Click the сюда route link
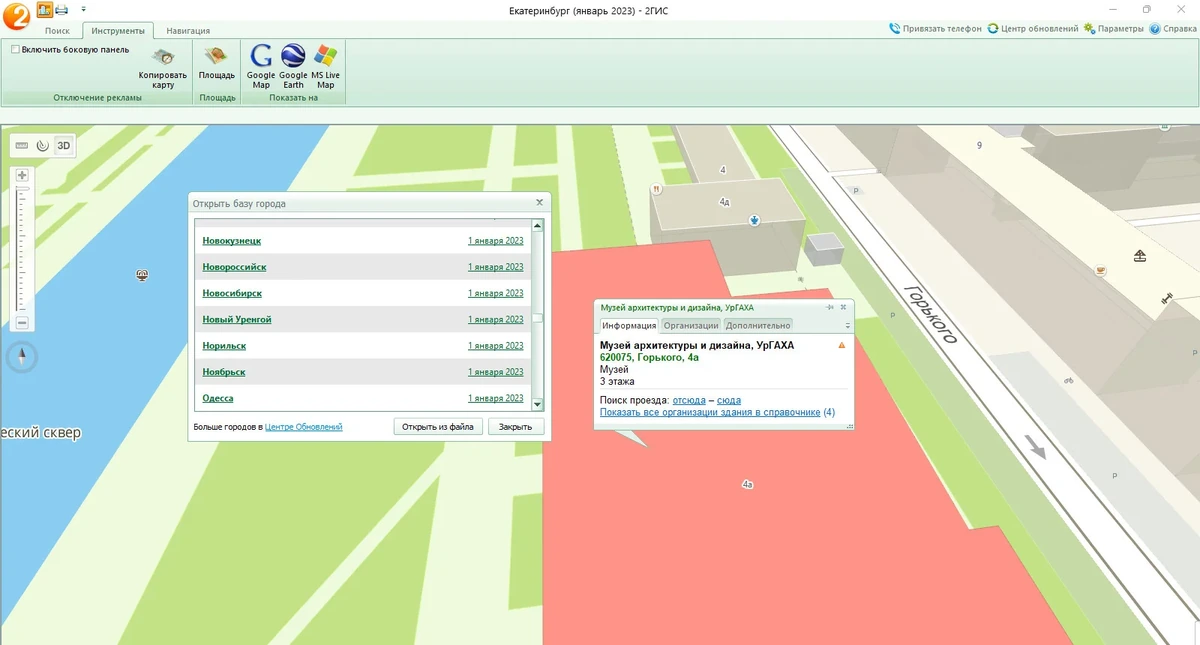This screenshot has width=1200, height=645. click(x=729, y=400)
